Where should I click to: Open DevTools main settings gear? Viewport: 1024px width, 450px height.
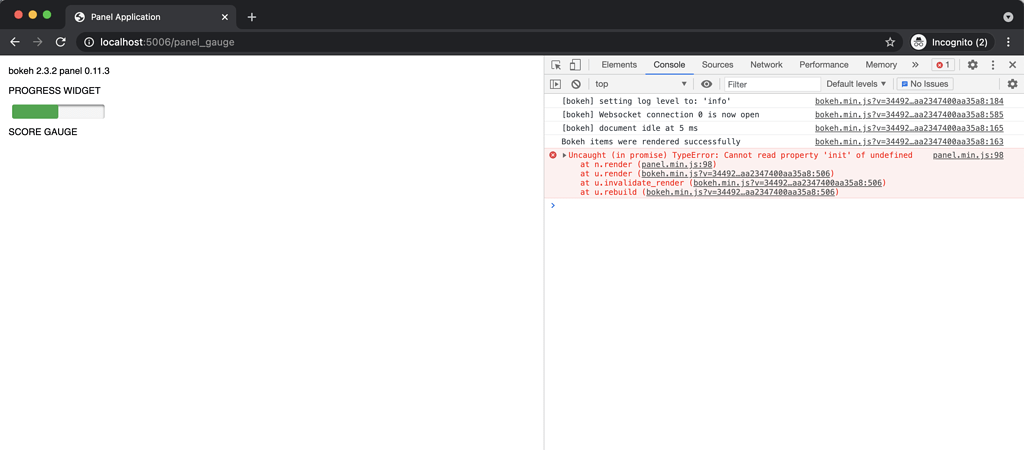pyautogui.click(x=972, y=65)
